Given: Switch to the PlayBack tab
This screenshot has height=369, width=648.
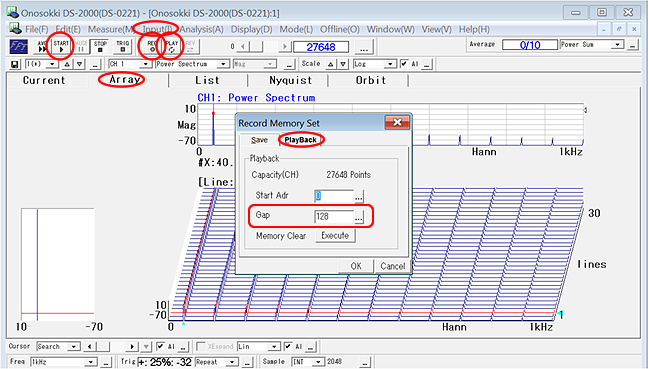Looking at the screenshot, I should [x=300, y=140].
